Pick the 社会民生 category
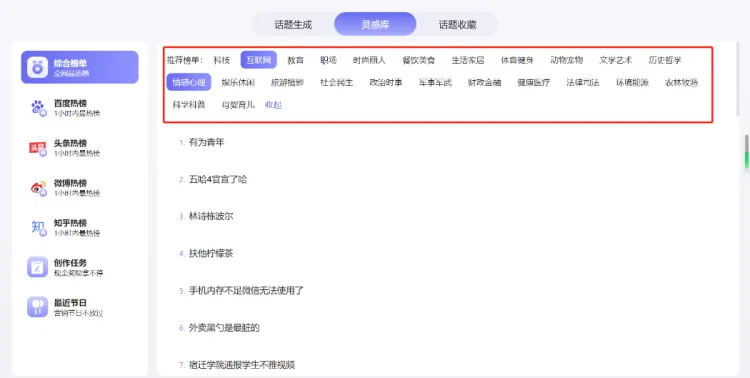The image size is (750, 378). 337,82
